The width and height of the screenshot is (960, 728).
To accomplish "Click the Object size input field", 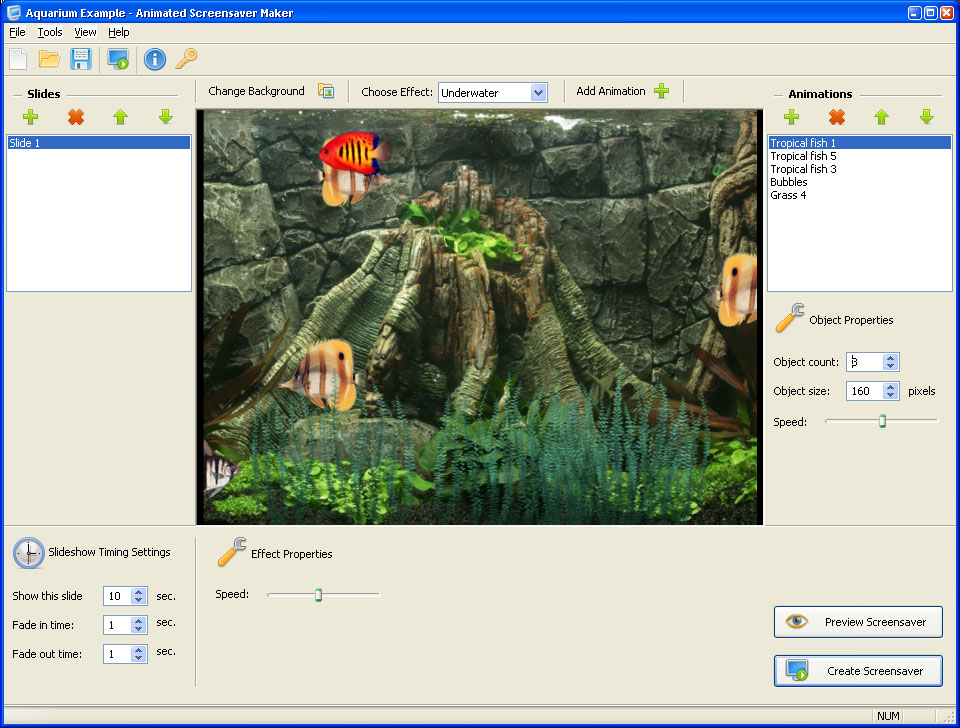I will coord(865,391).
